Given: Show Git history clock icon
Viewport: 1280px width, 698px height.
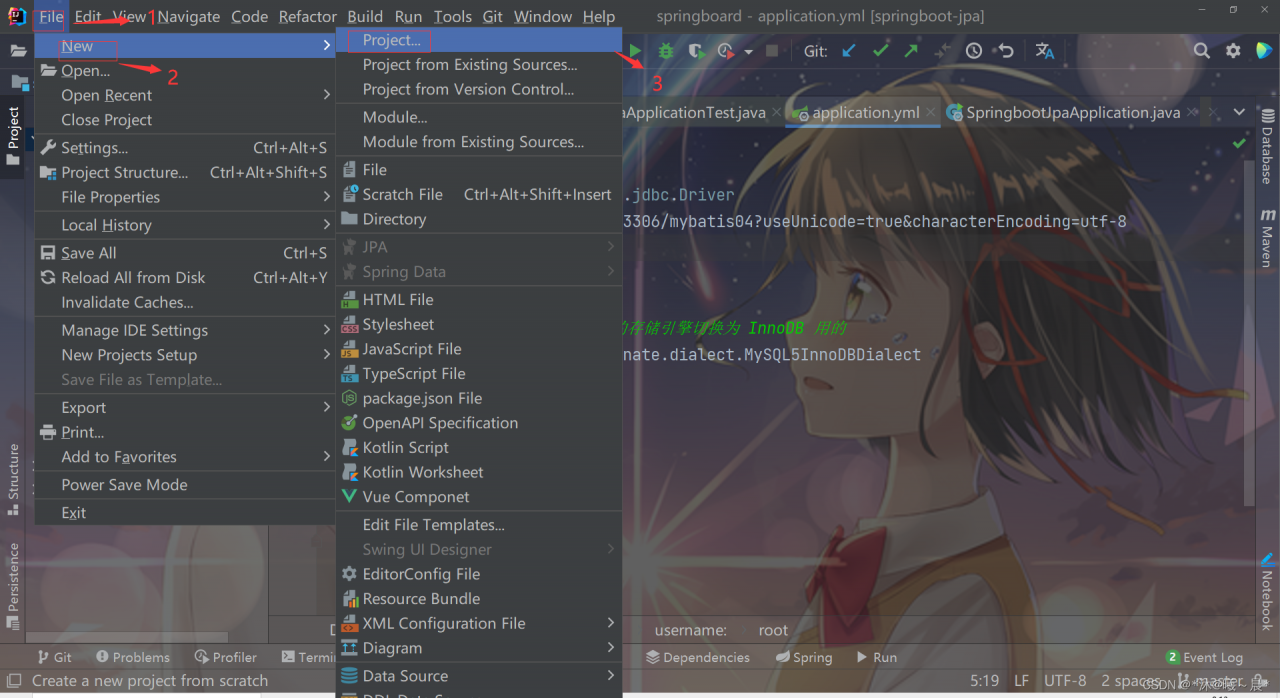Looking at the screenshot, I should (x=974, y=51).
